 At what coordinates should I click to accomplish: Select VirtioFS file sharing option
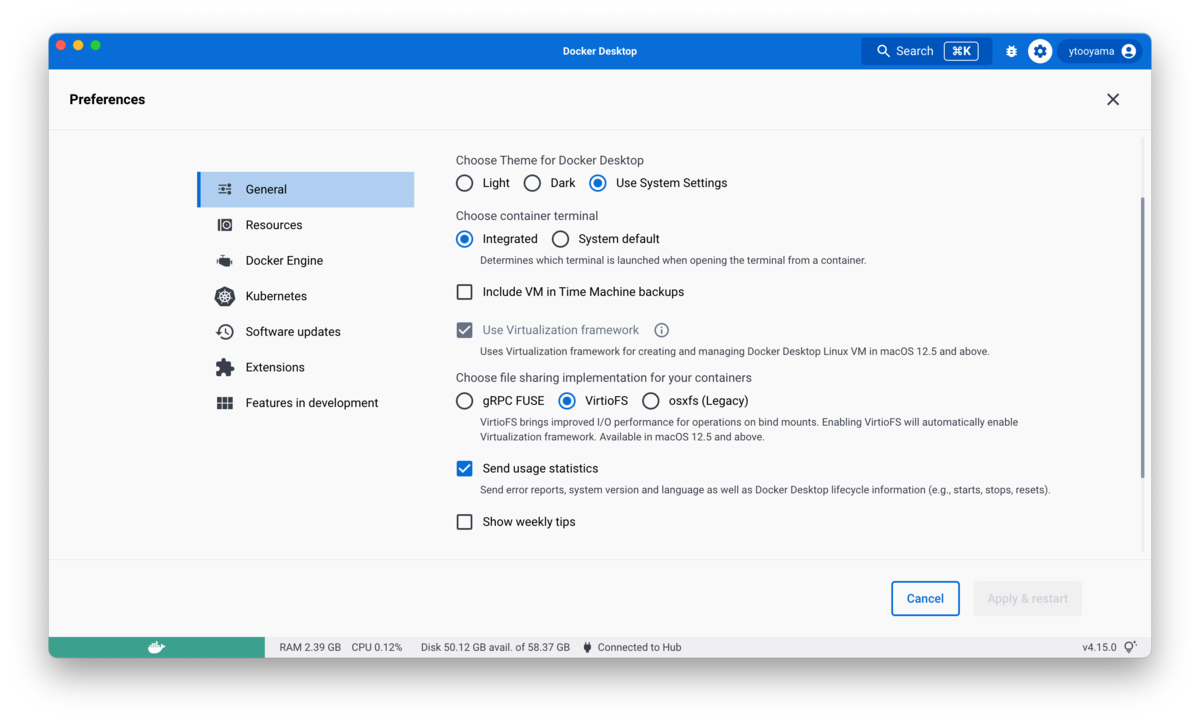(567, 401)
